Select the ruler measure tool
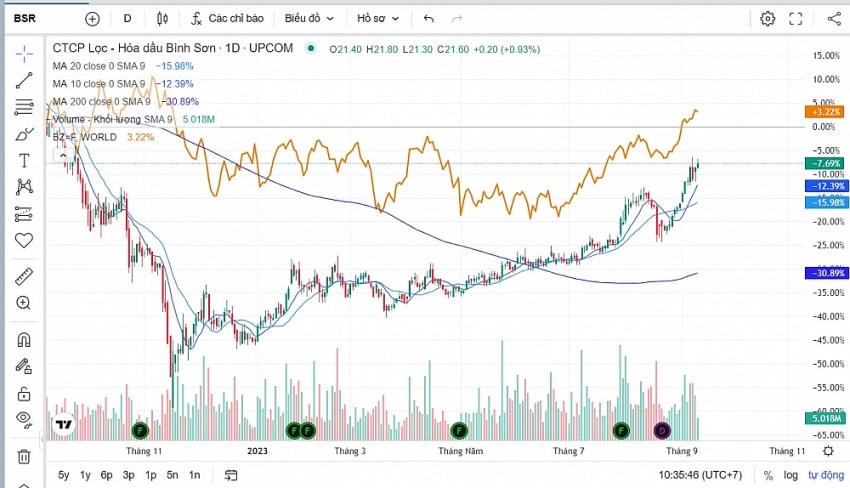Viewport: 850px width, 488px height. coord(24,277)
